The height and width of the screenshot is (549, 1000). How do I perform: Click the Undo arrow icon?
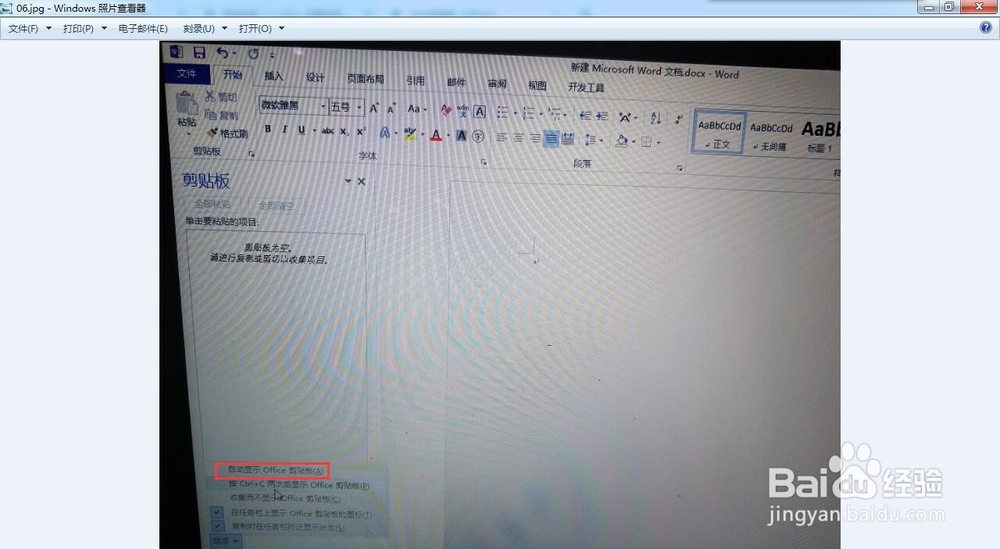click(222, 52)
